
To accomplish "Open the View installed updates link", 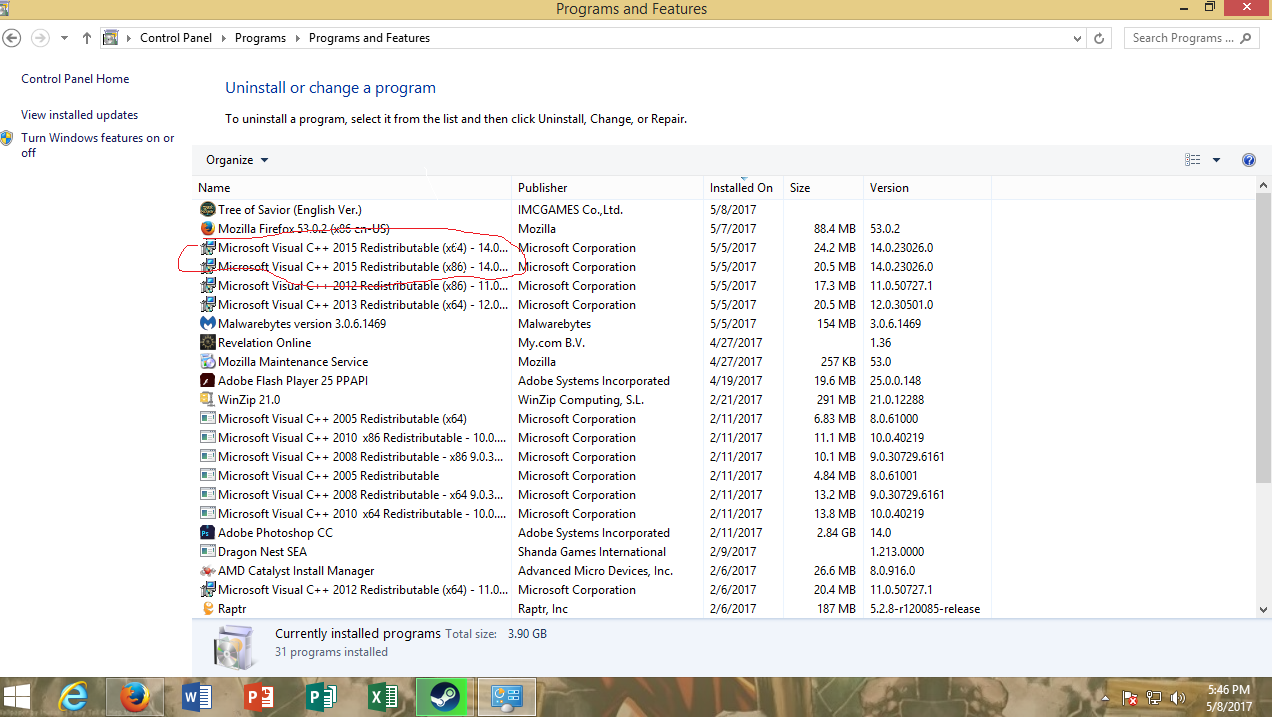I will pos(79,115).
